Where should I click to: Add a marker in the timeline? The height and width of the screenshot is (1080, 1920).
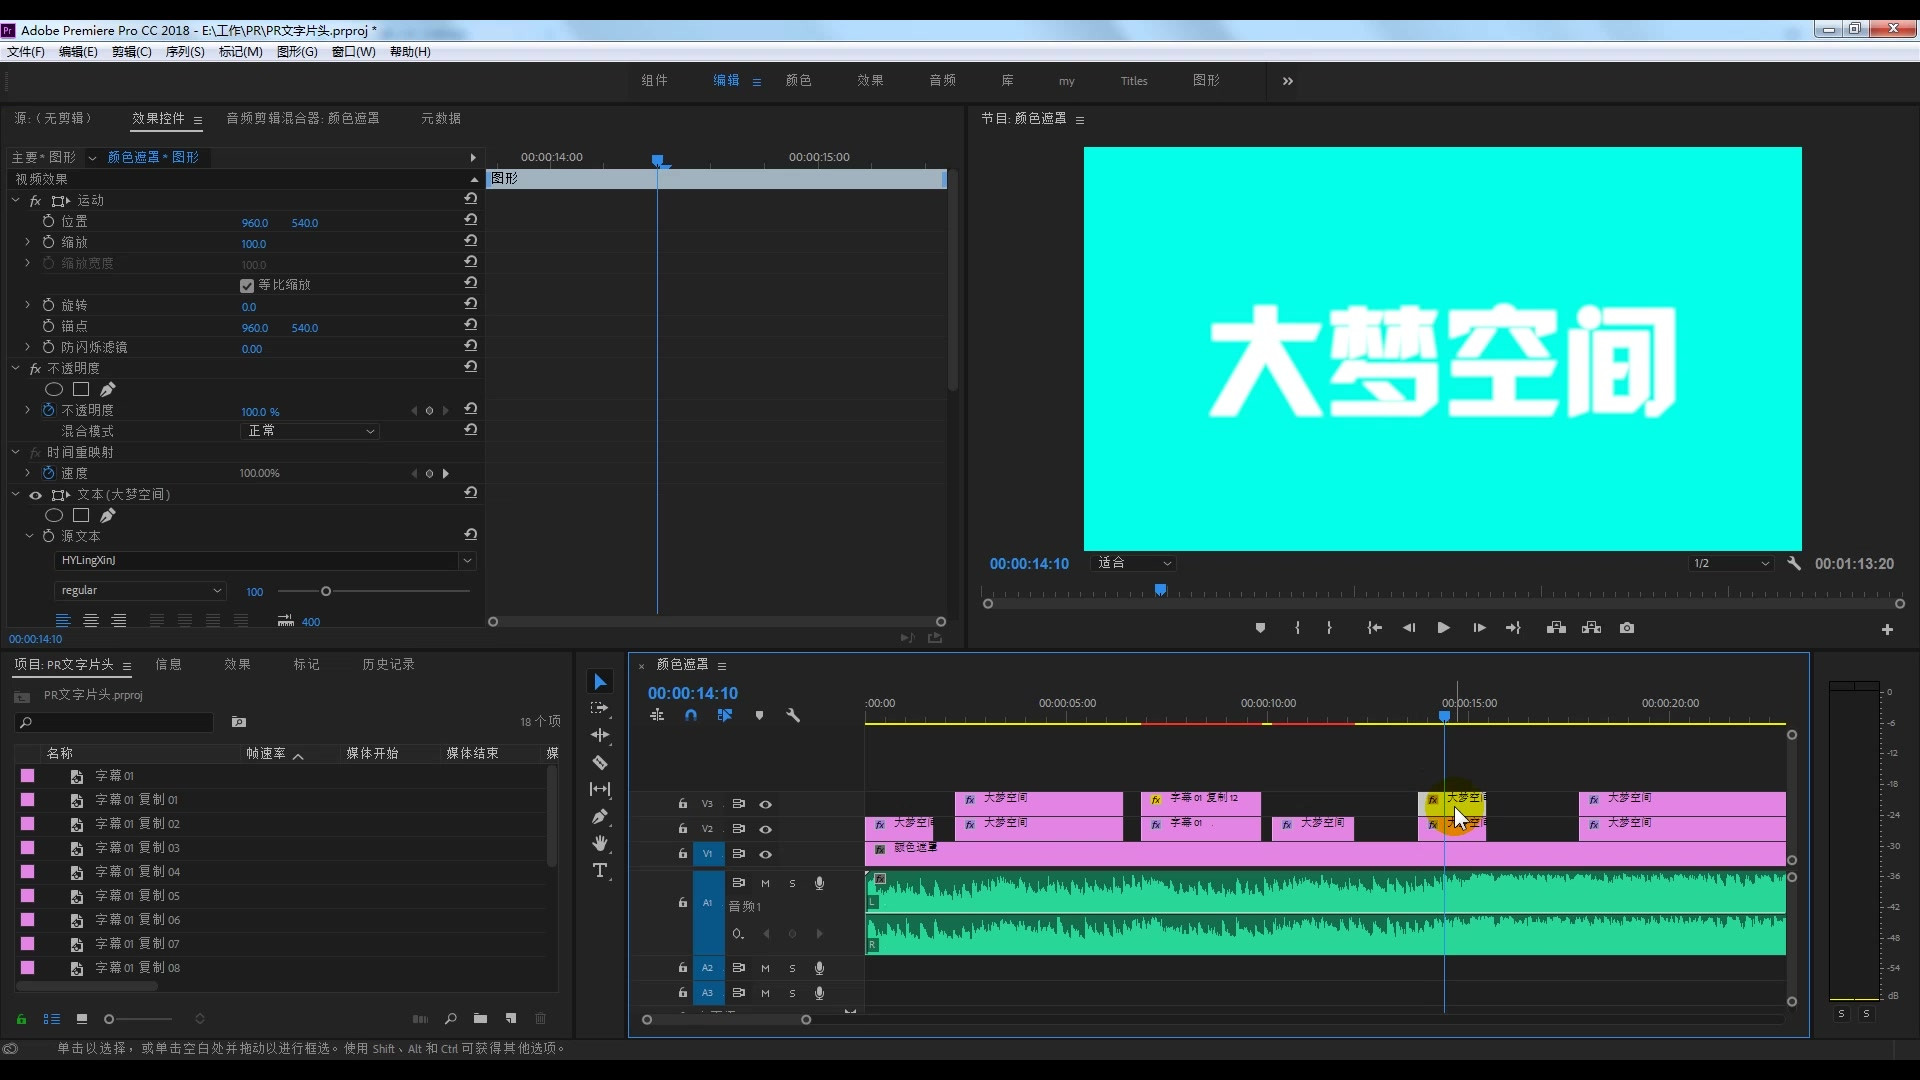tap(759, 716)
